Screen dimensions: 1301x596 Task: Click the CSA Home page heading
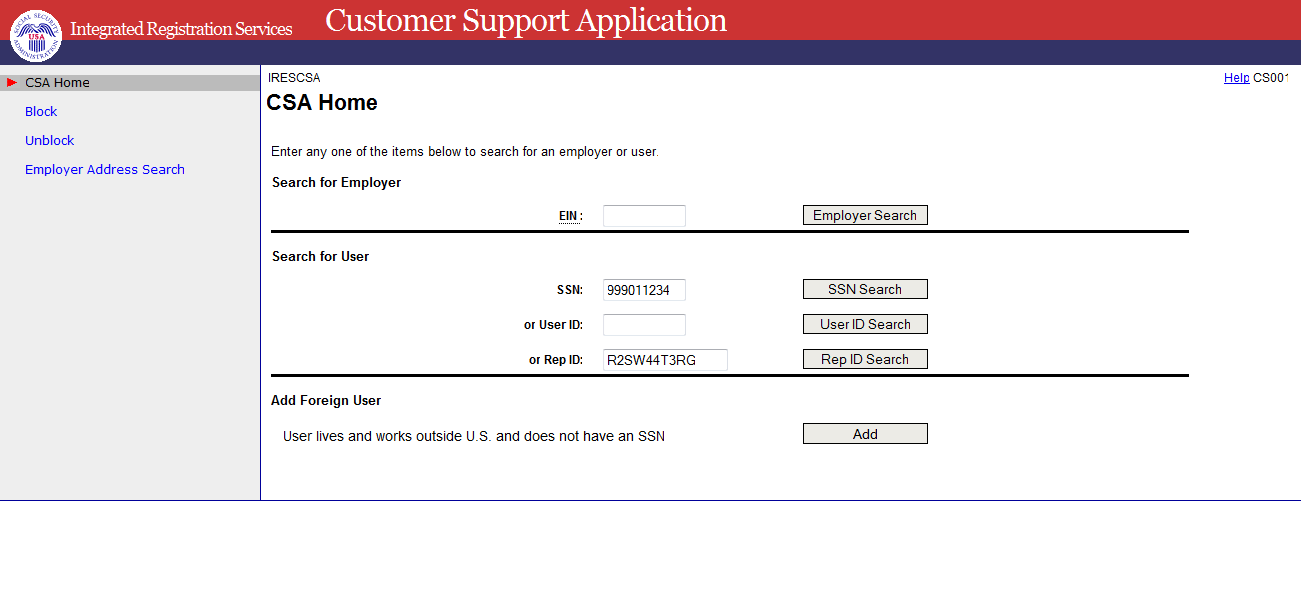click(322, 103)
